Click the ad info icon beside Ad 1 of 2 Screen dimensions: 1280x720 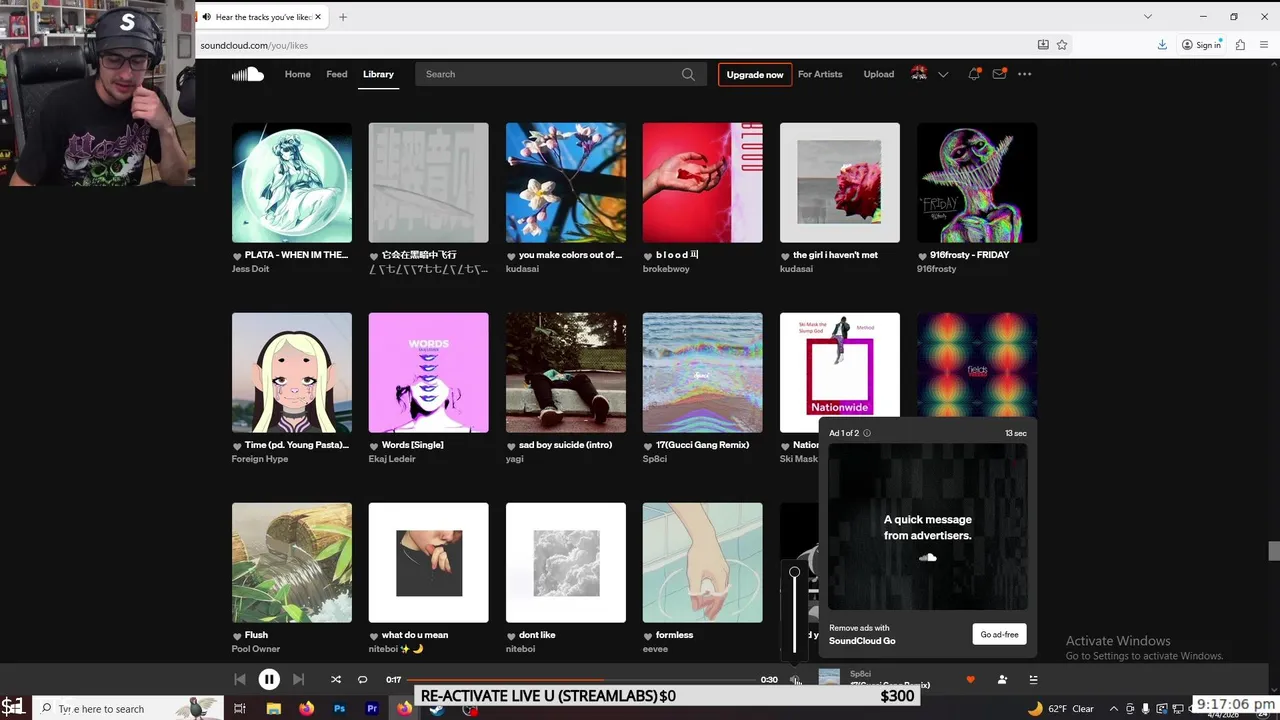(x=867, y=433)
